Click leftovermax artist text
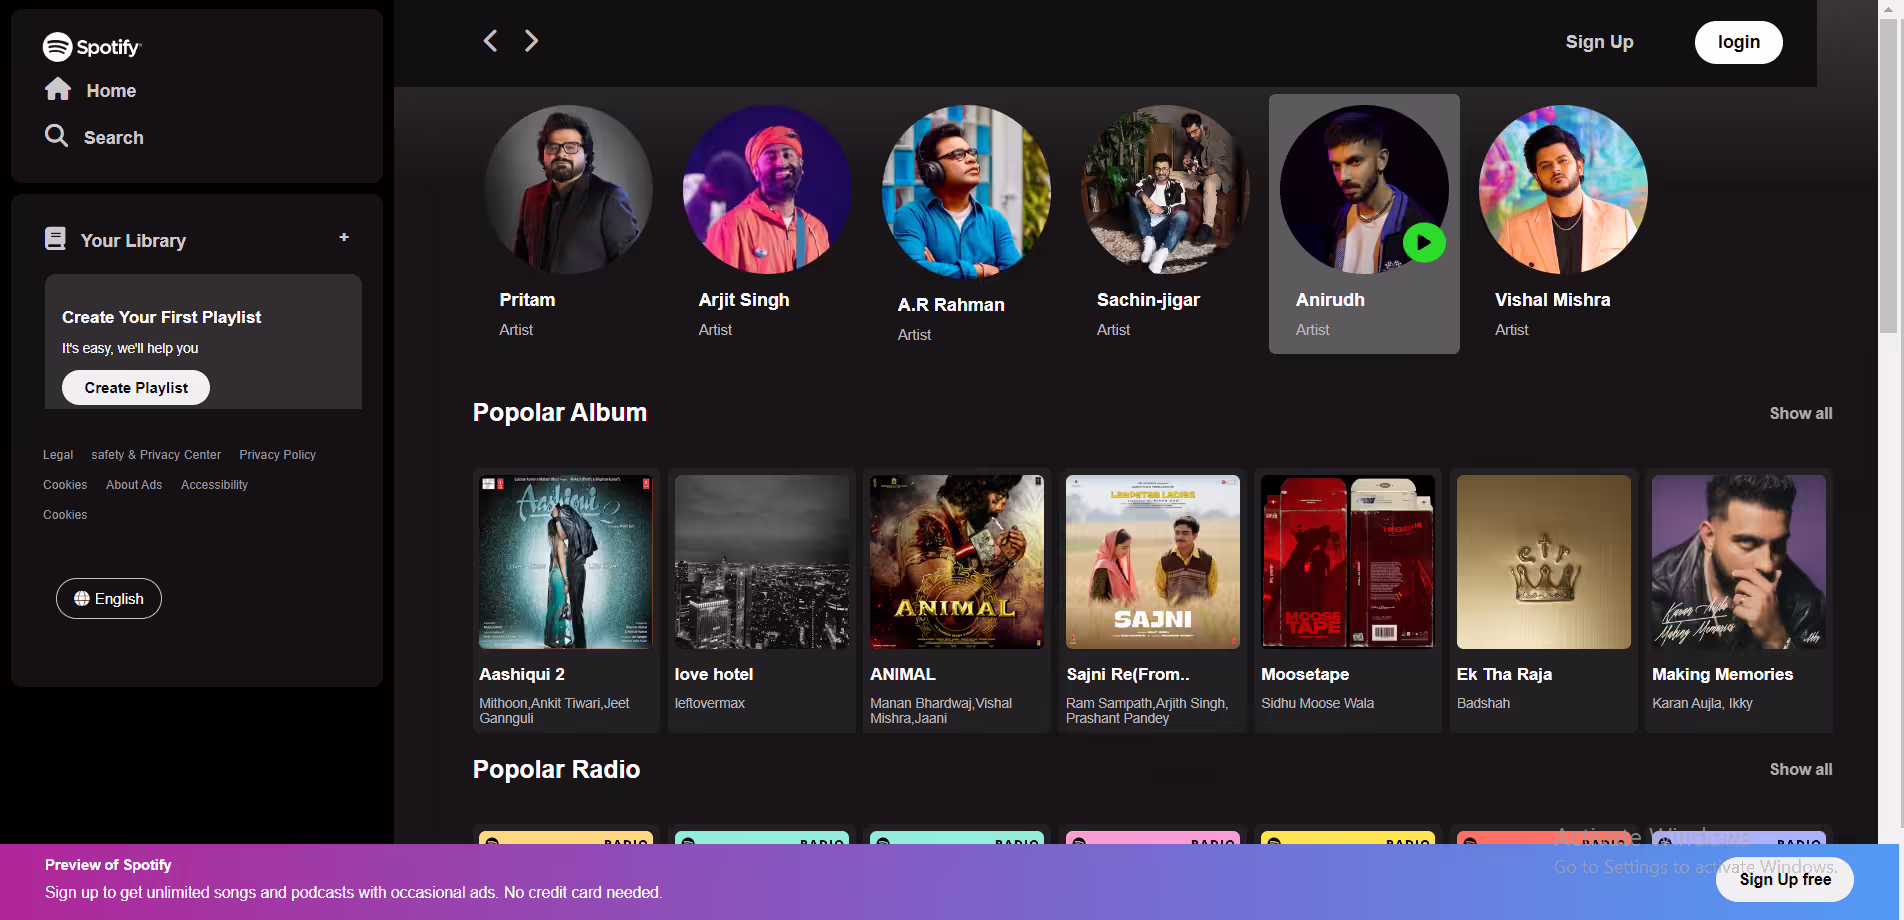The height and width of the screenshot is (920, 1904). [x=710, y=704]
